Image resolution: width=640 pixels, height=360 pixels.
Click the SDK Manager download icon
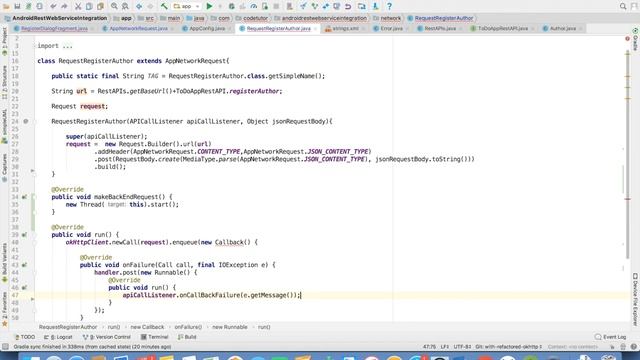[x=376, y=6]
